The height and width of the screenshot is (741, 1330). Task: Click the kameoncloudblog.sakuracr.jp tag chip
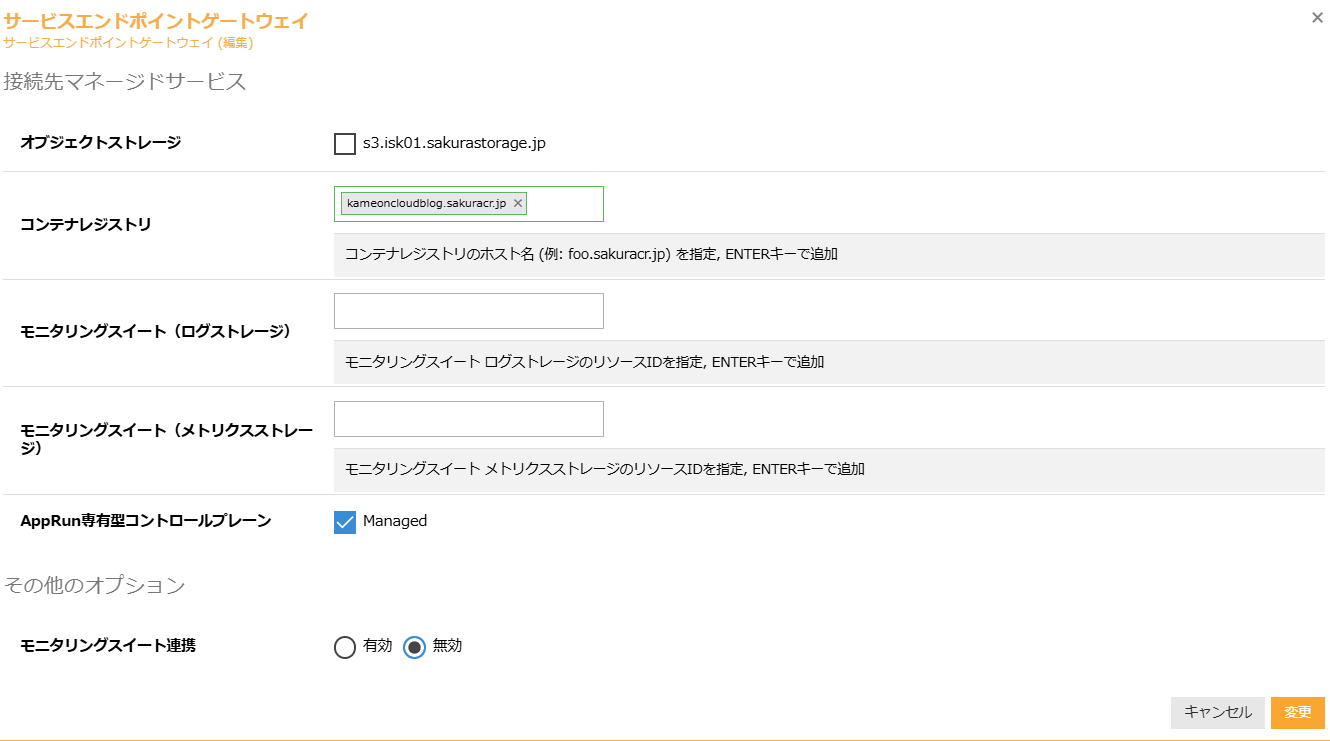(x=426, y=203)
